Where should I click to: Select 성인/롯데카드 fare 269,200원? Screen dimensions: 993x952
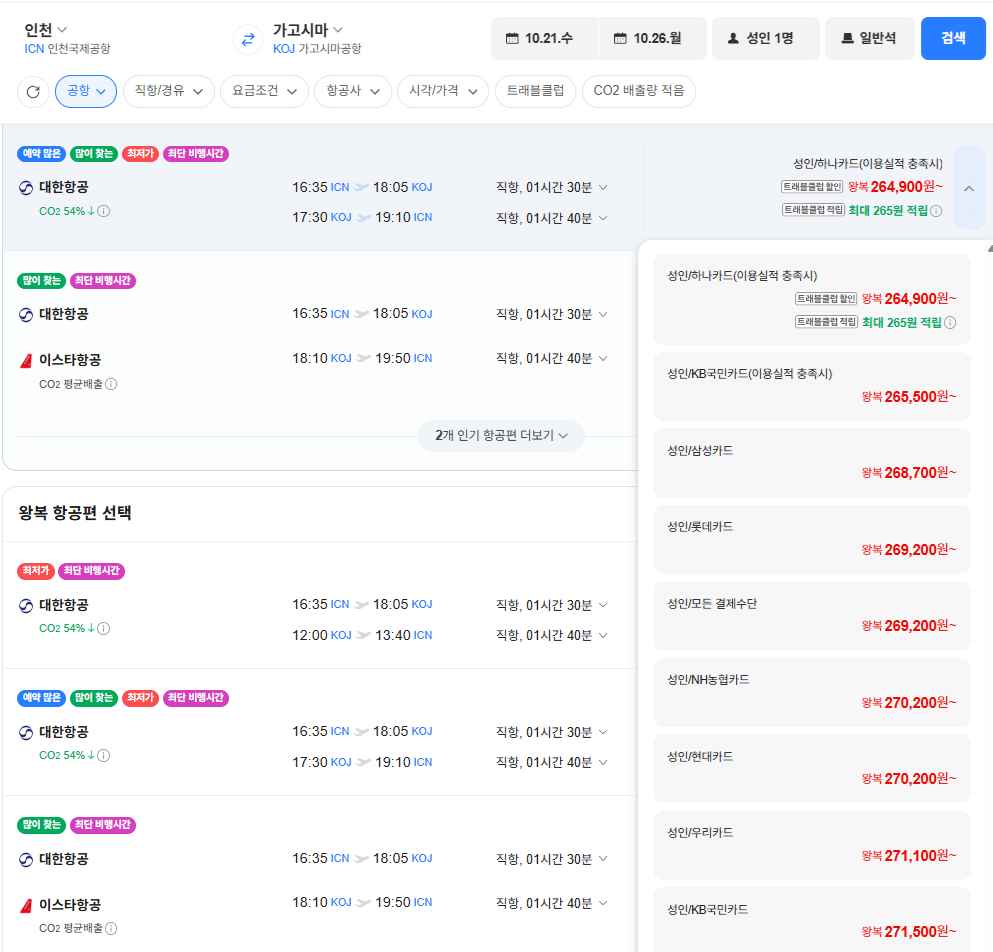[x=812, y=539]
